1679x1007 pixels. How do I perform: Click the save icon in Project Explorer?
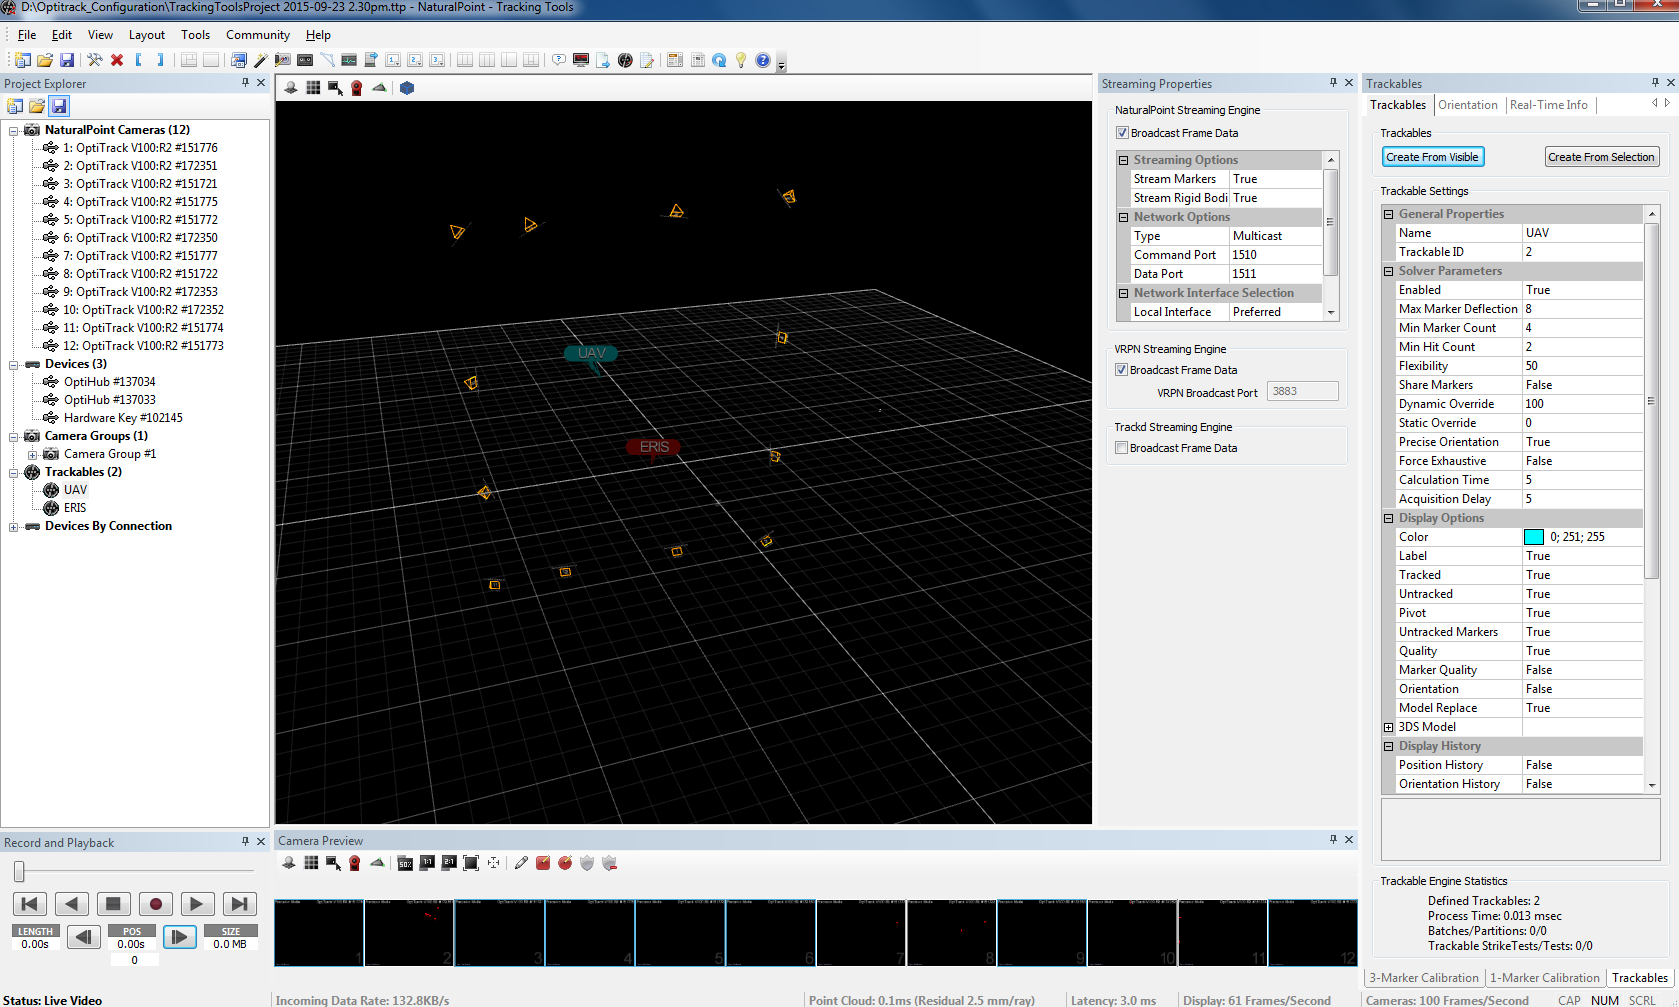[x=59, y=106]
